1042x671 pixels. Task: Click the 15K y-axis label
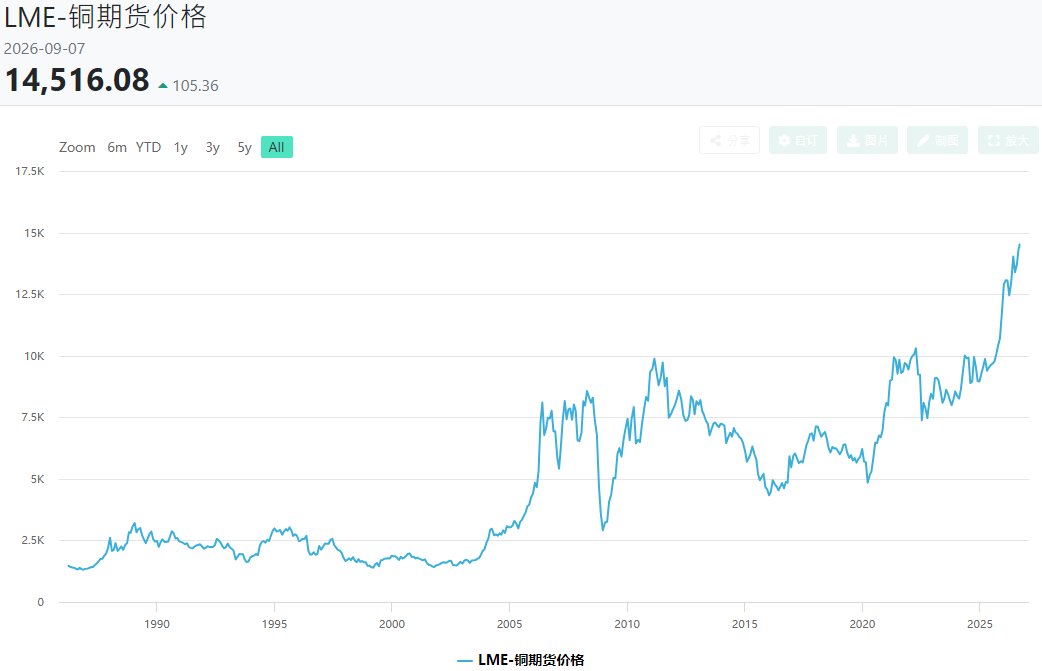pyautogui.click(x=34, y=233)
